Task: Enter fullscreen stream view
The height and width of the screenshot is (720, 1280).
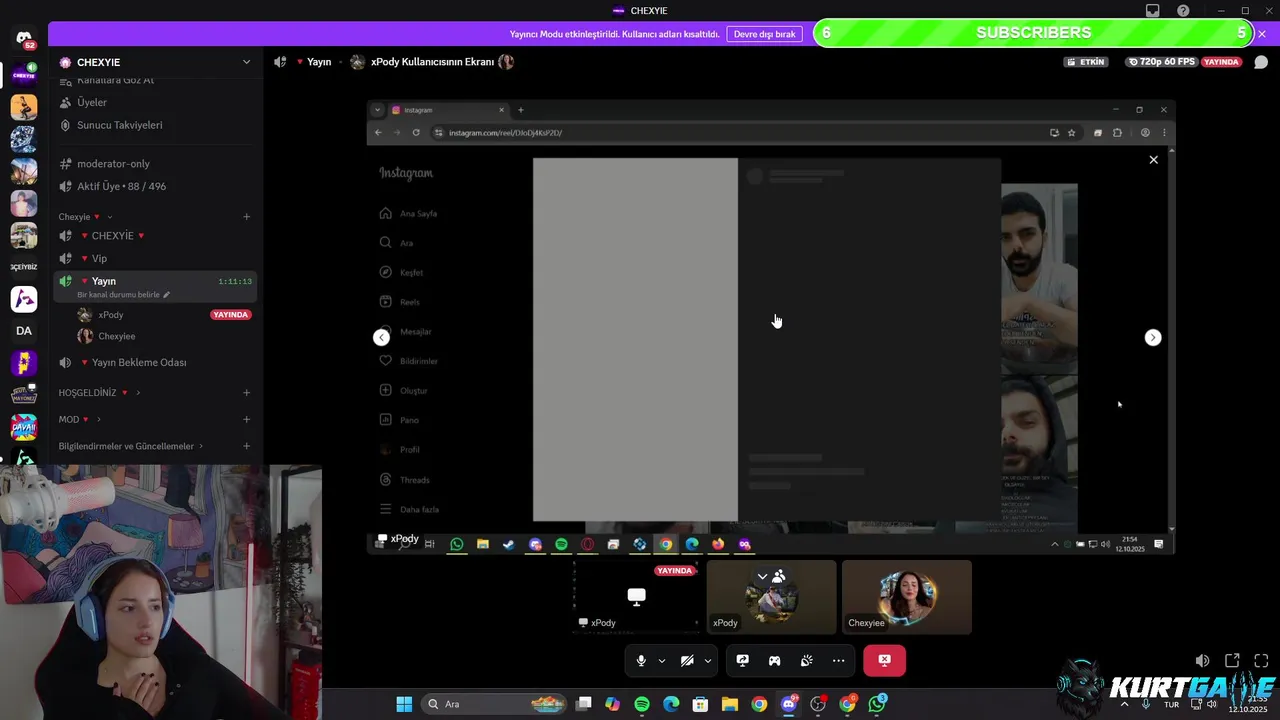Action: tap(1261, 661)
